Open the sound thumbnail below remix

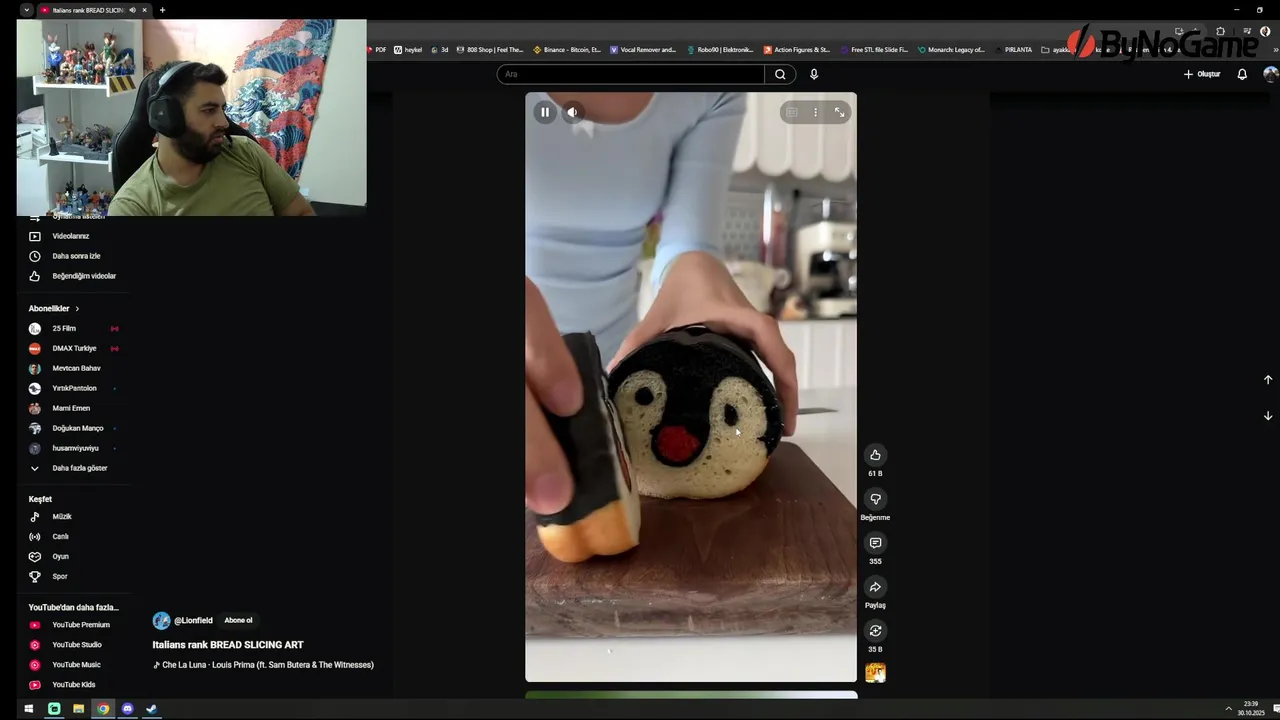(x=875, y=673)
